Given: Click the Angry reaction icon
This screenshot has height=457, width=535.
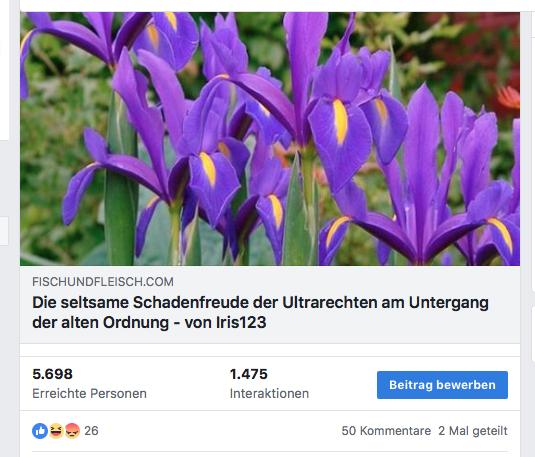Looking at the screenshot, I should tap(72, 431).
